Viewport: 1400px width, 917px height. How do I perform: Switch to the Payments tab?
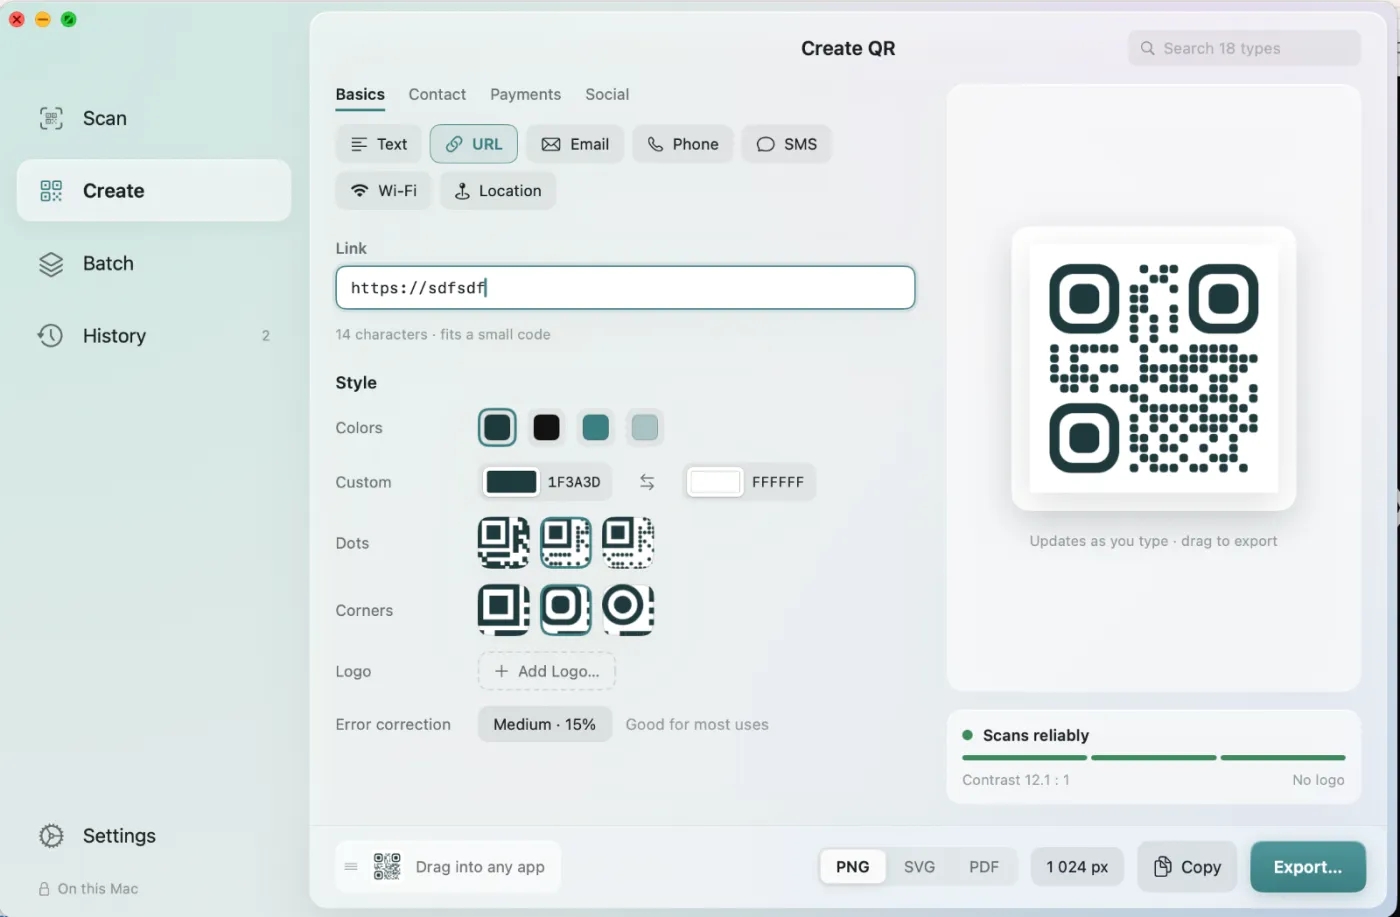click(x=525, y=94)
